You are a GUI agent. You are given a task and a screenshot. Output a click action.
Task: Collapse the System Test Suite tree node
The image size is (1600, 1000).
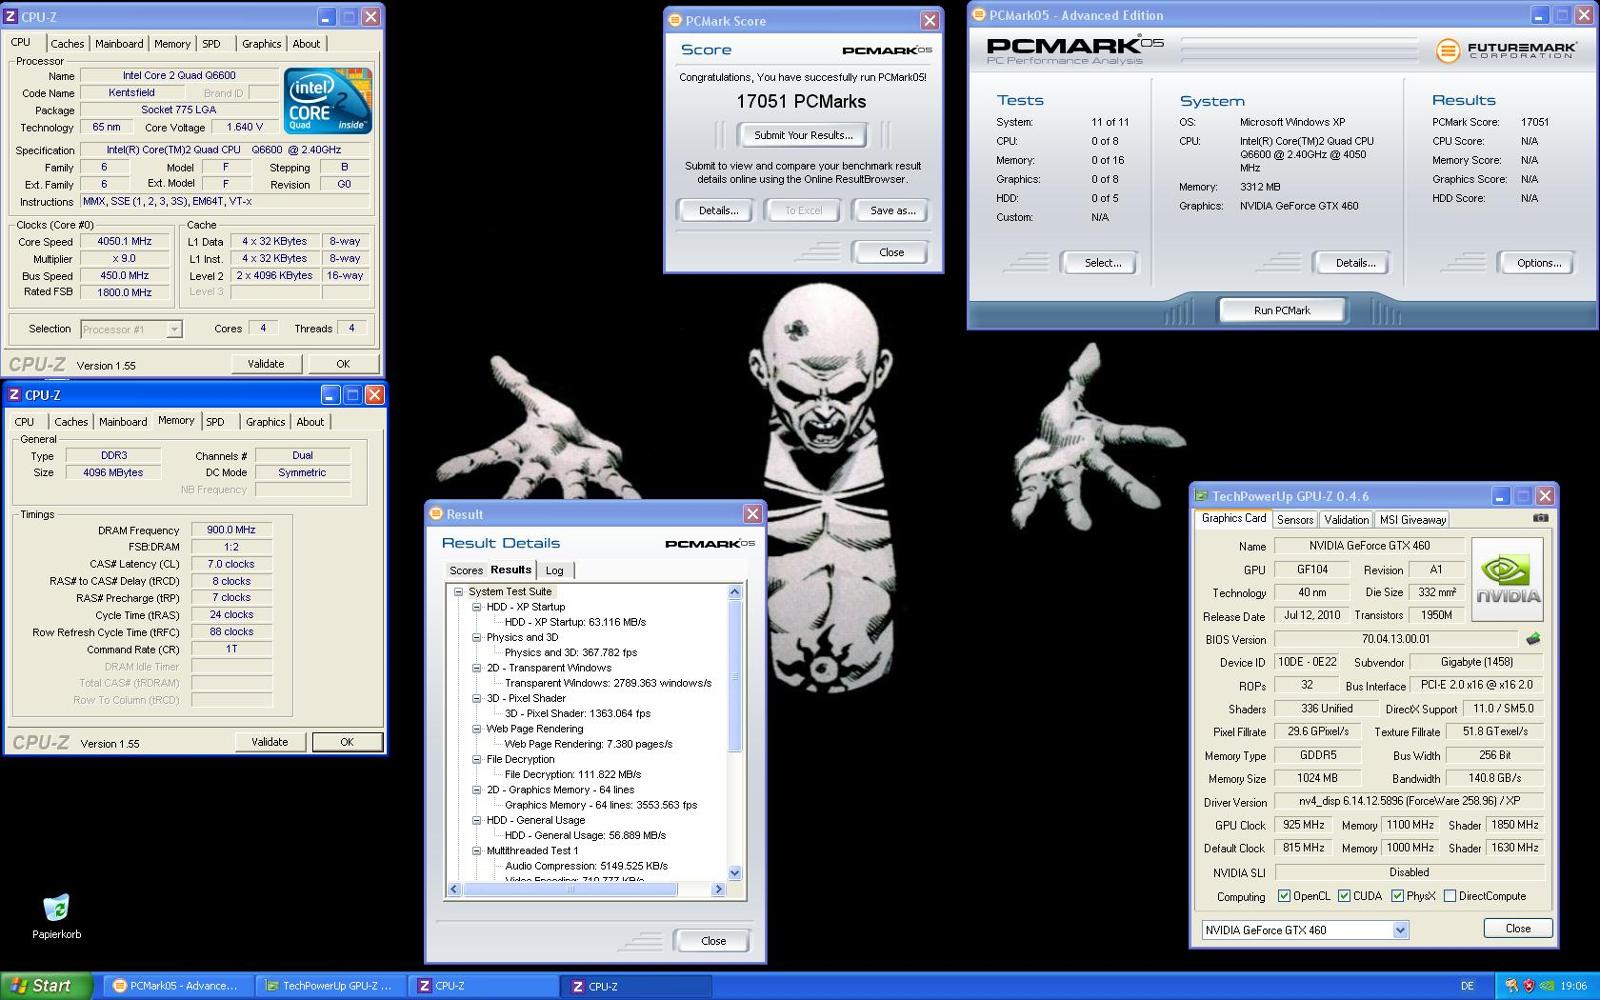click(458, 592)
